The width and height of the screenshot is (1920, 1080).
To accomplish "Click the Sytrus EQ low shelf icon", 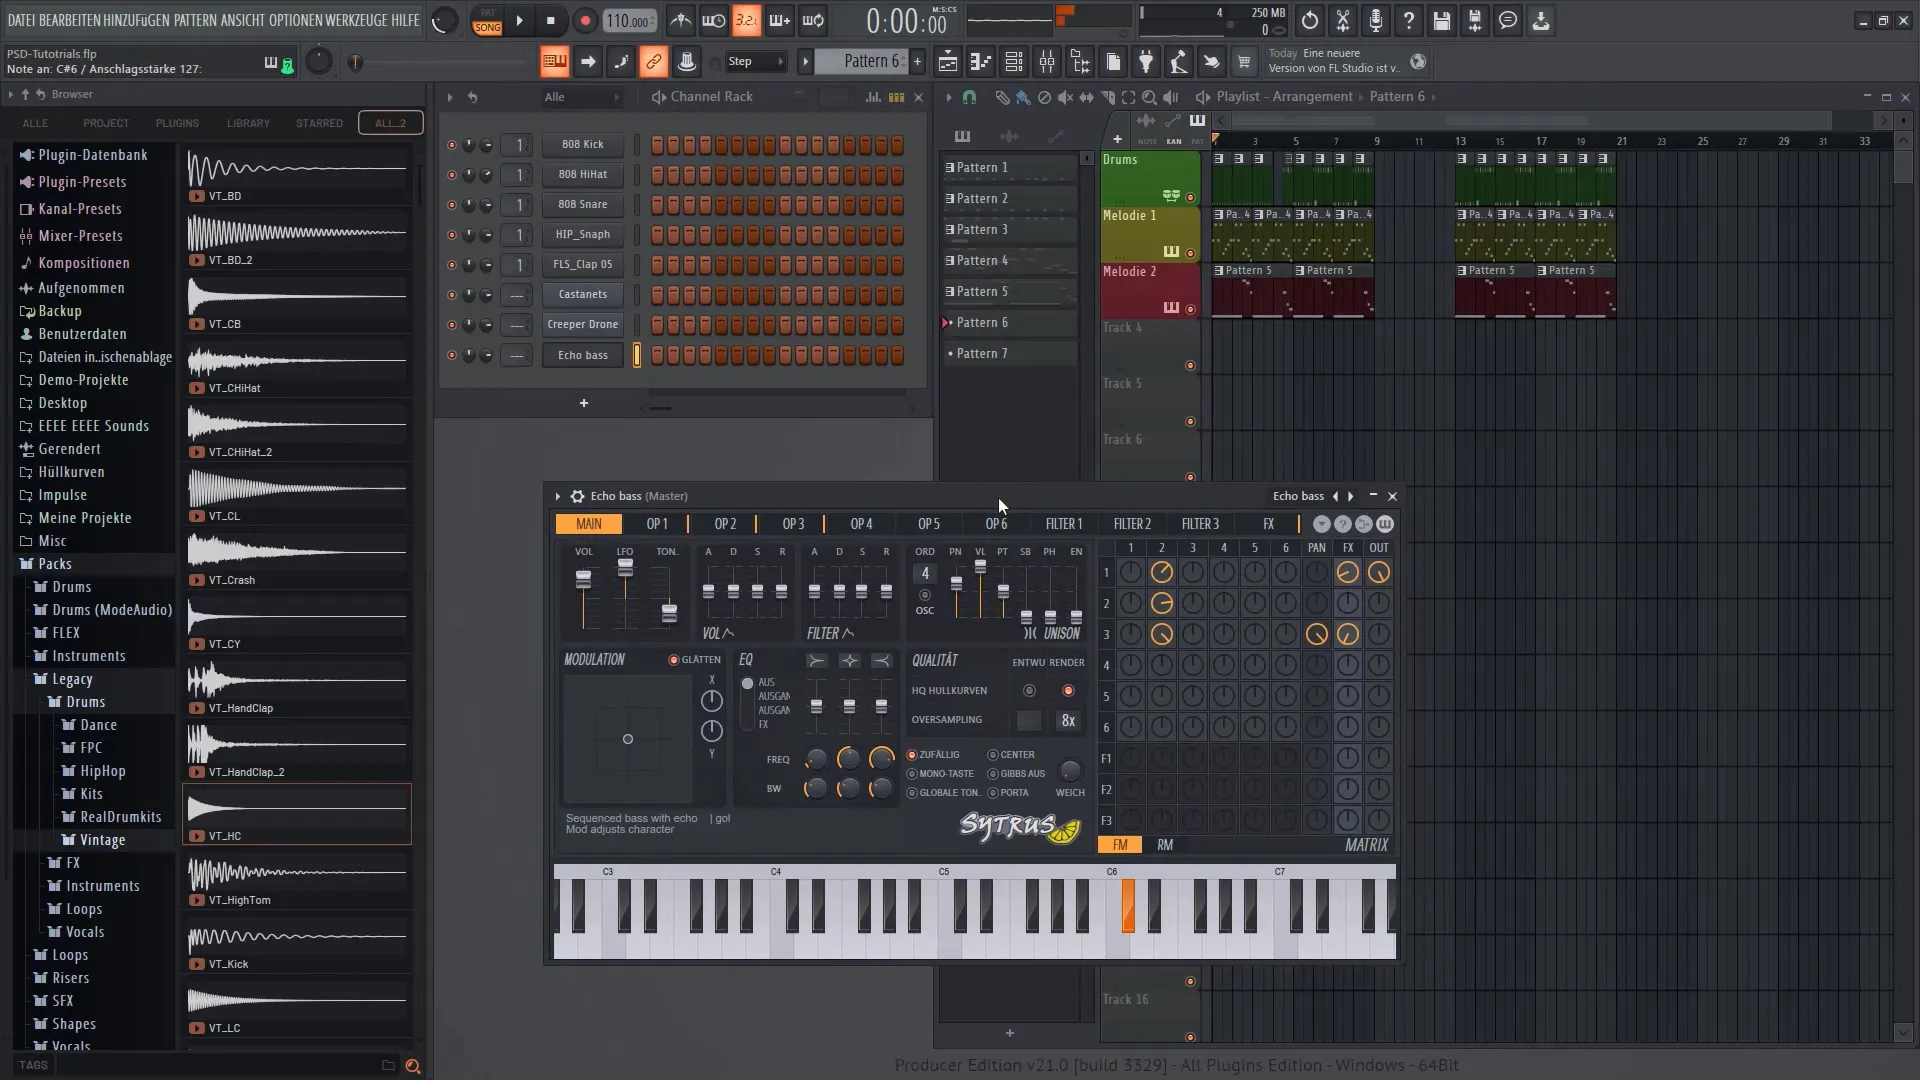I will click(x=817, y=661).
